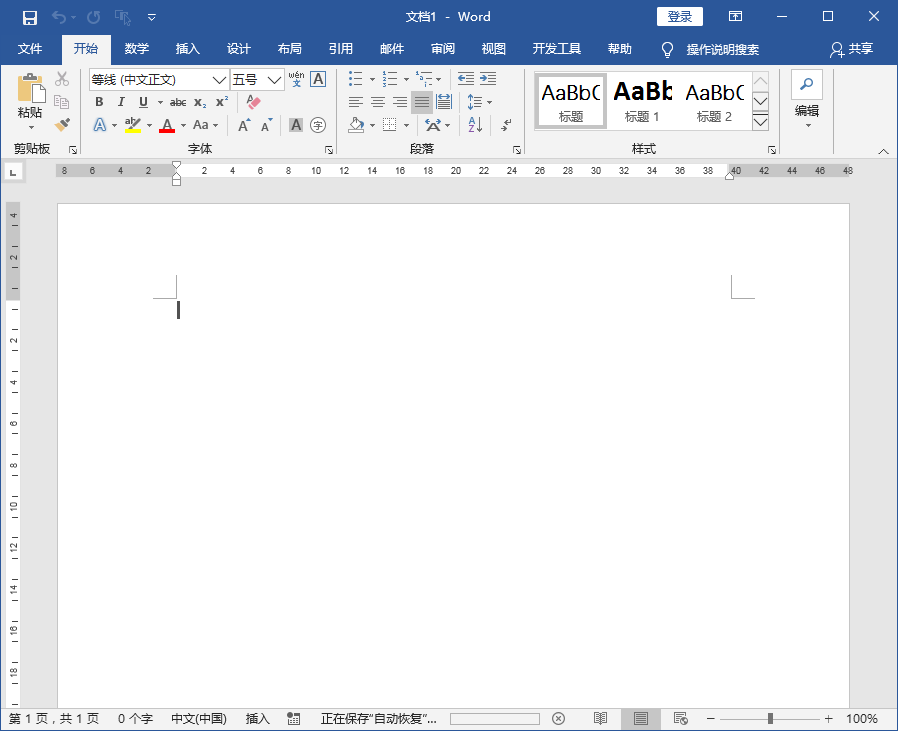Click the decrease indent icon
This screenshot has width=898, height=731.
[x=466, y=78]
